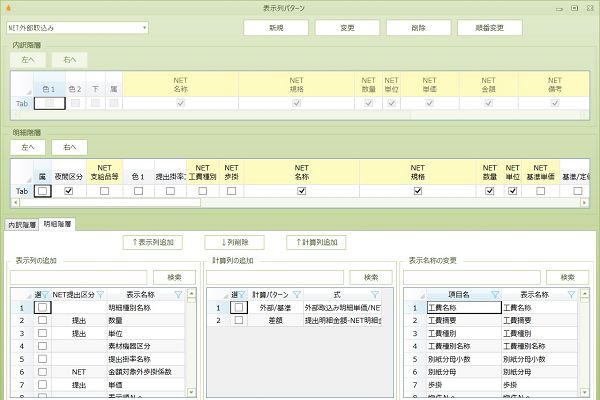Viewport: 600px width, 400px height.
Task: Check the box for 差額 calculation row
Action: [239, 320]
